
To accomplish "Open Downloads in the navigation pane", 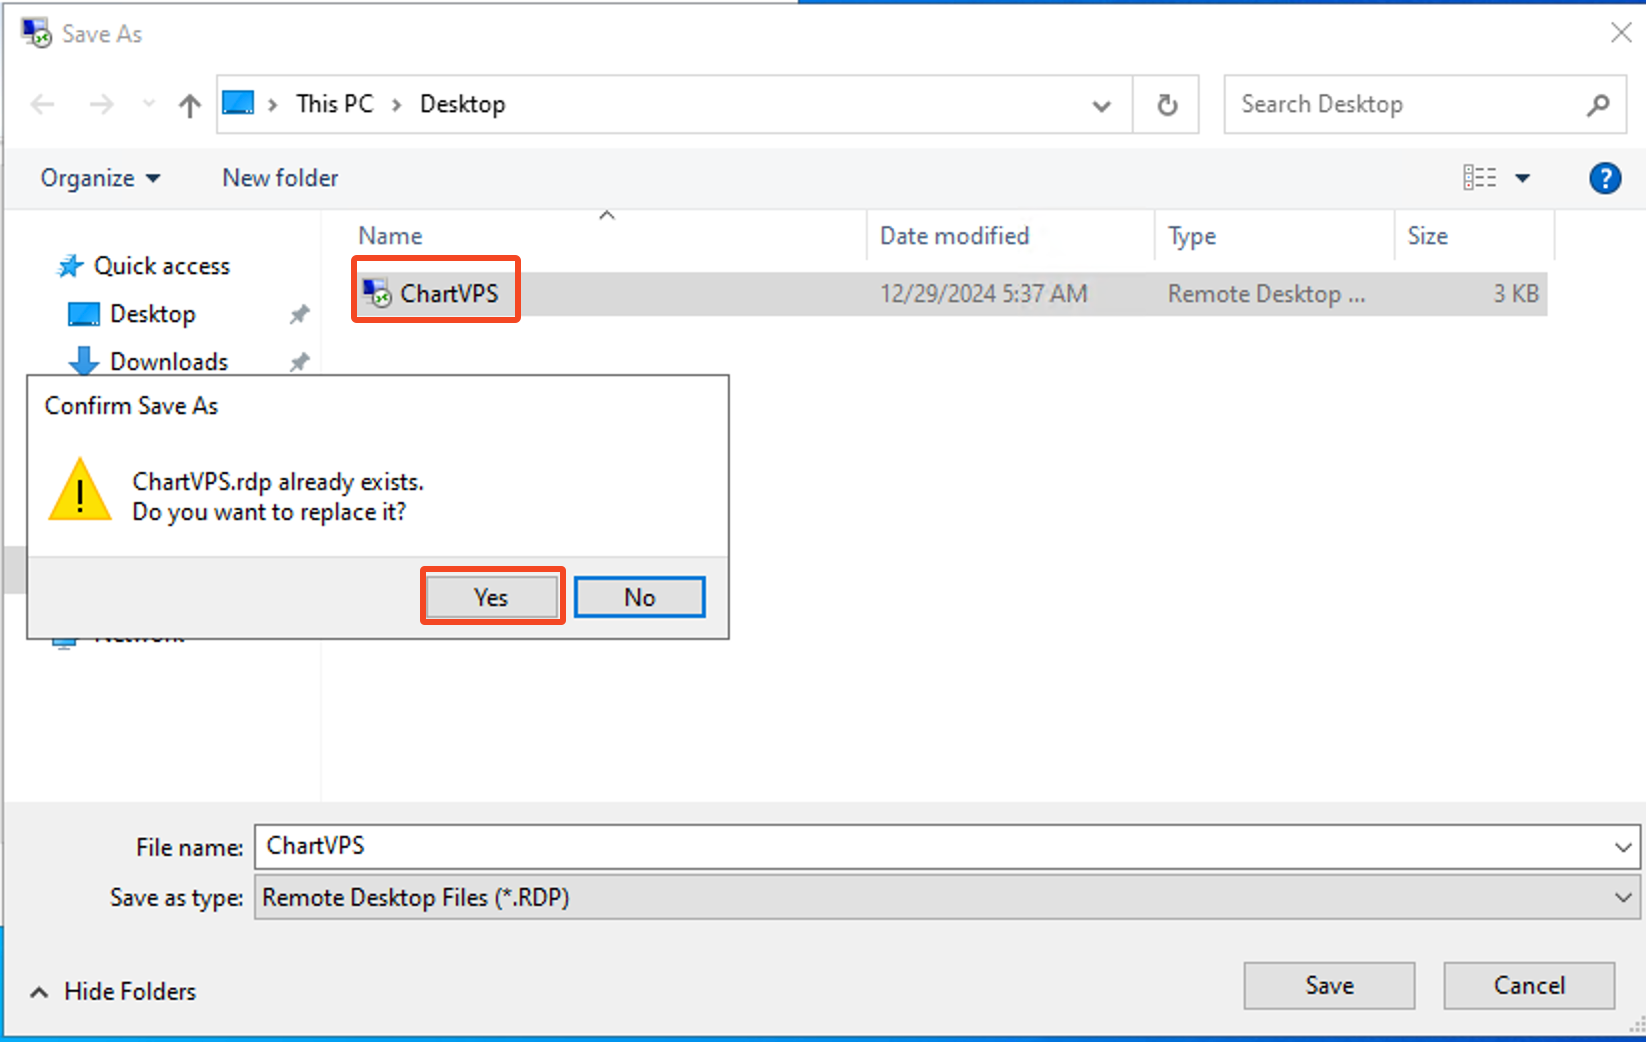I will point(168,361).
